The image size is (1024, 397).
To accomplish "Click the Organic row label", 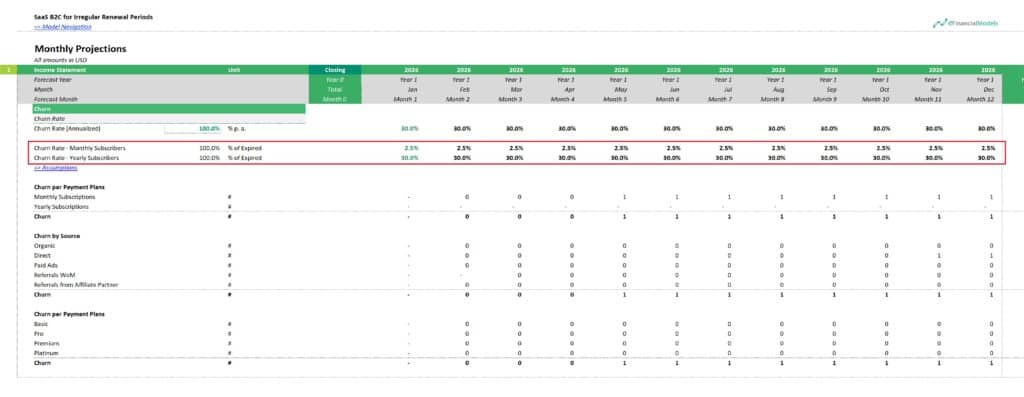I will 43,246.
